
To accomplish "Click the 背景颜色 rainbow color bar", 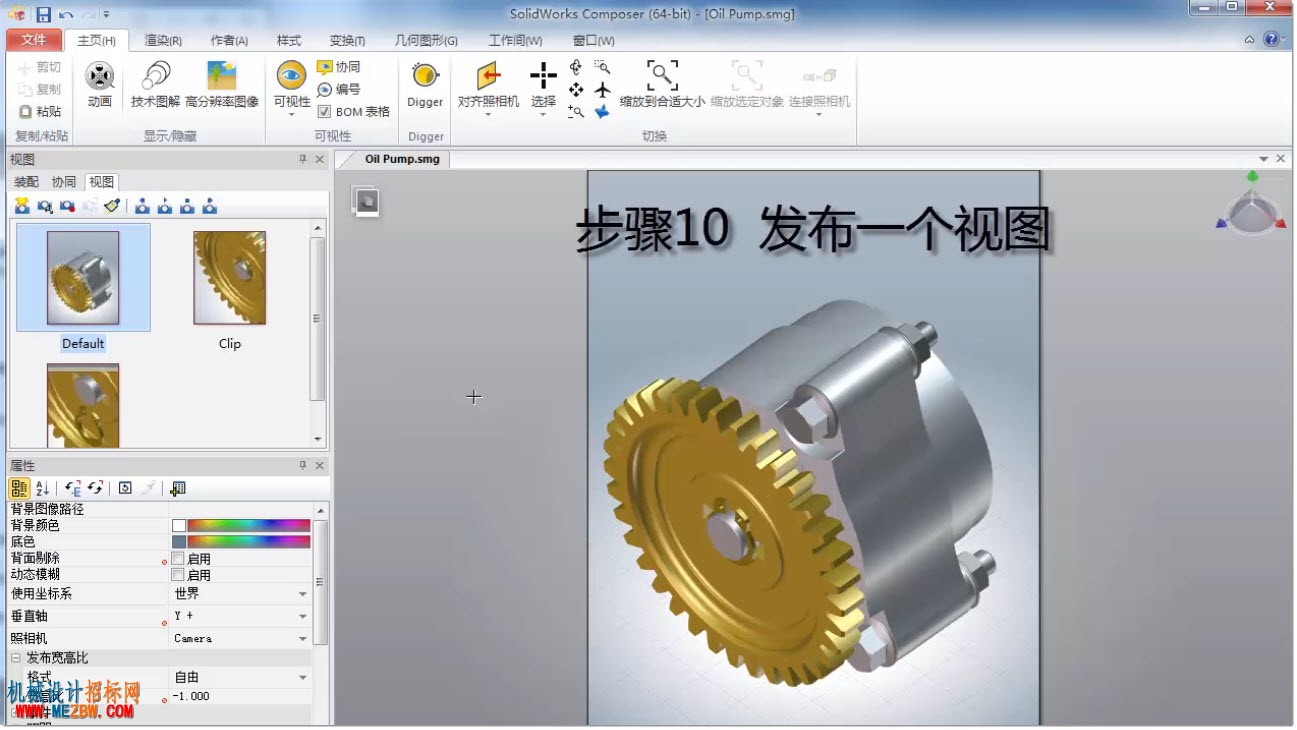I will click(249, 525).
